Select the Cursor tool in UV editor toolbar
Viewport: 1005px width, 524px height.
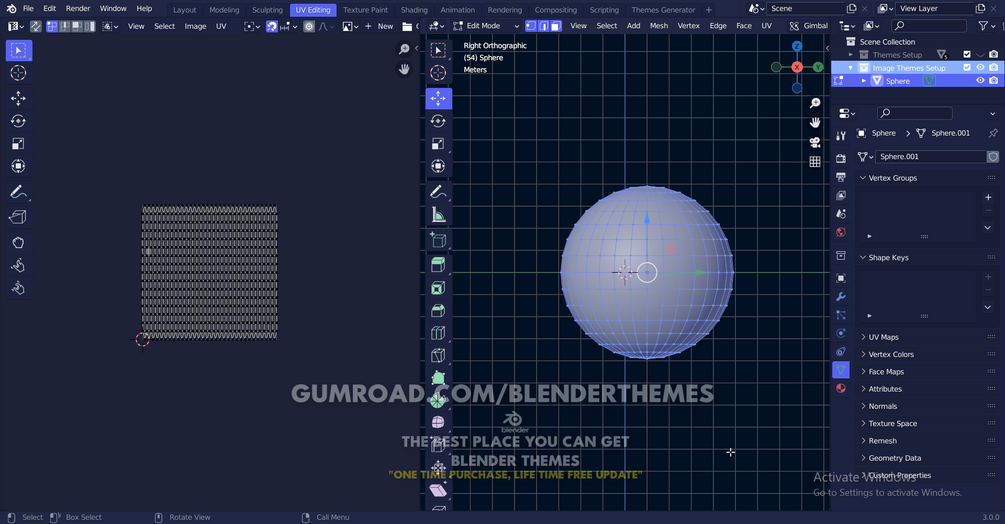click(x=18, y=73)
